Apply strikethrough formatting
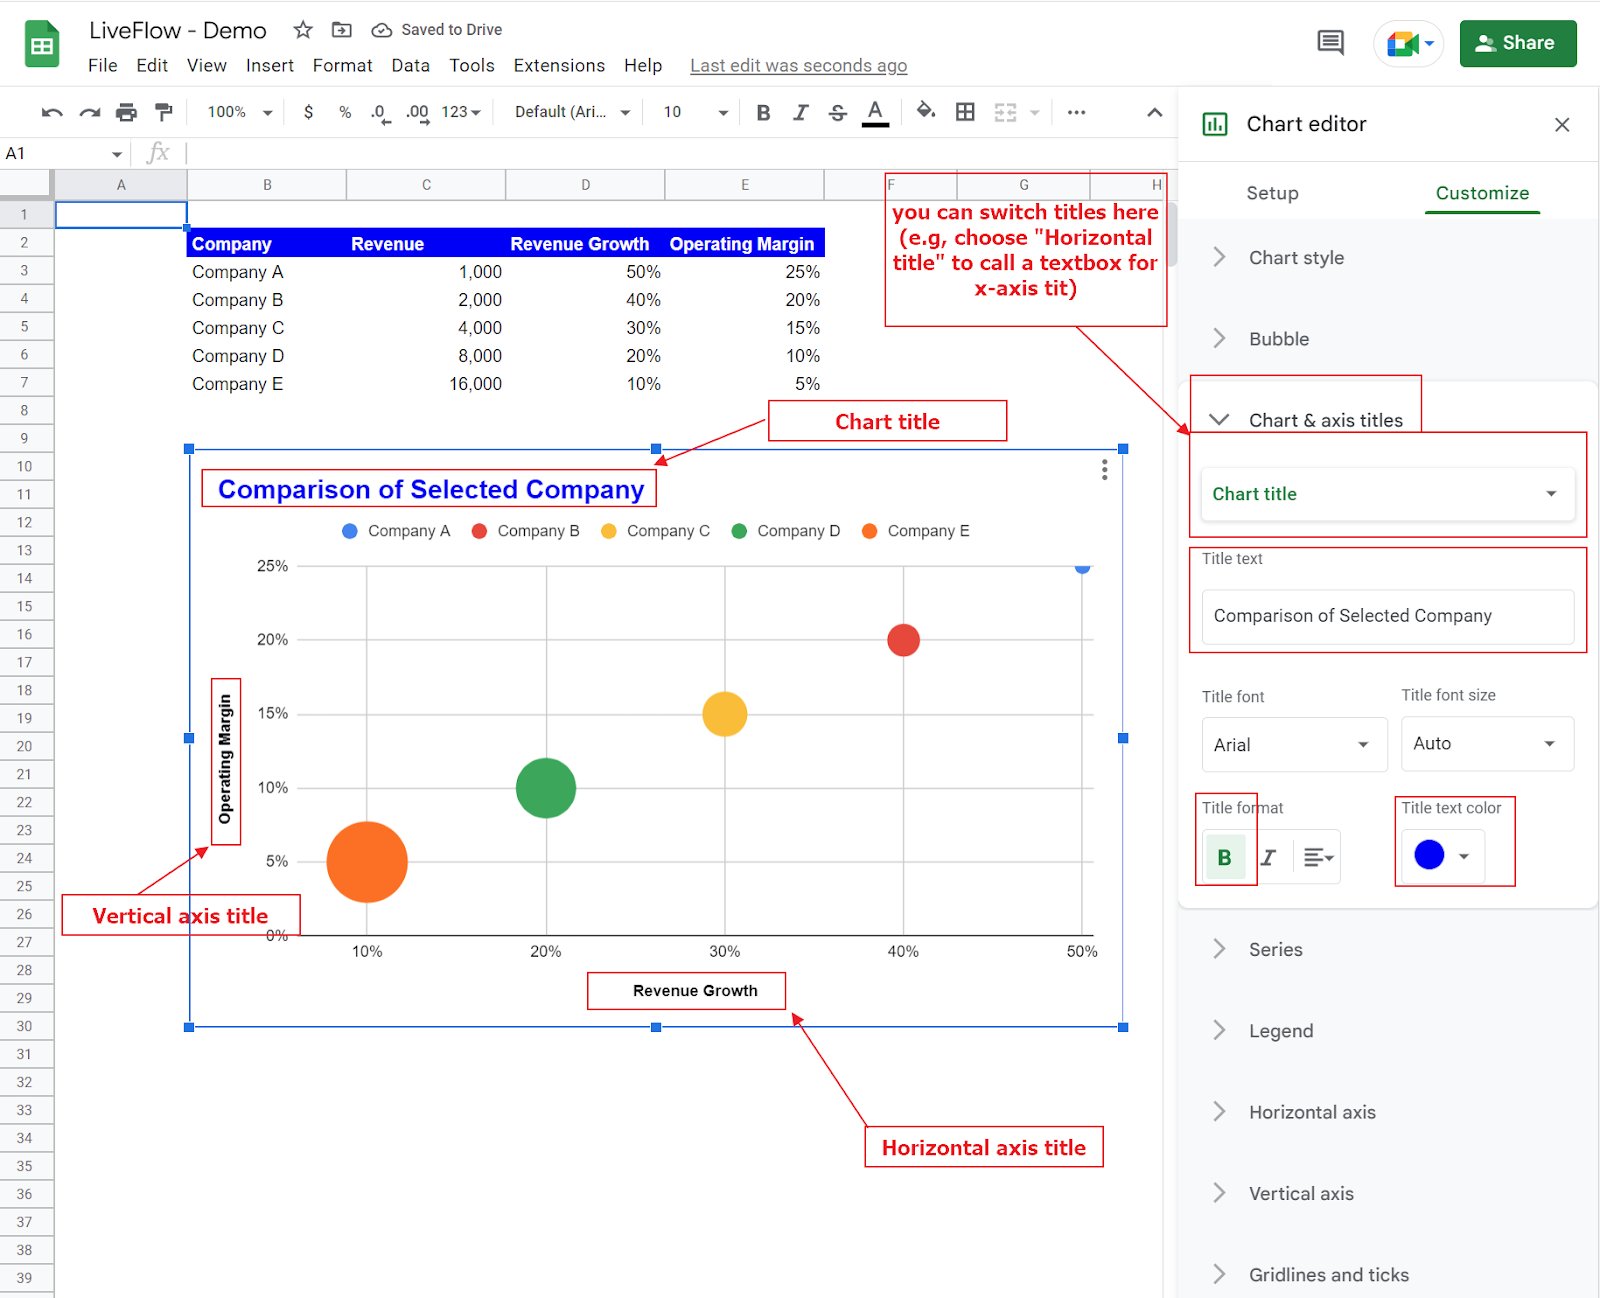 tap(838, 113)
